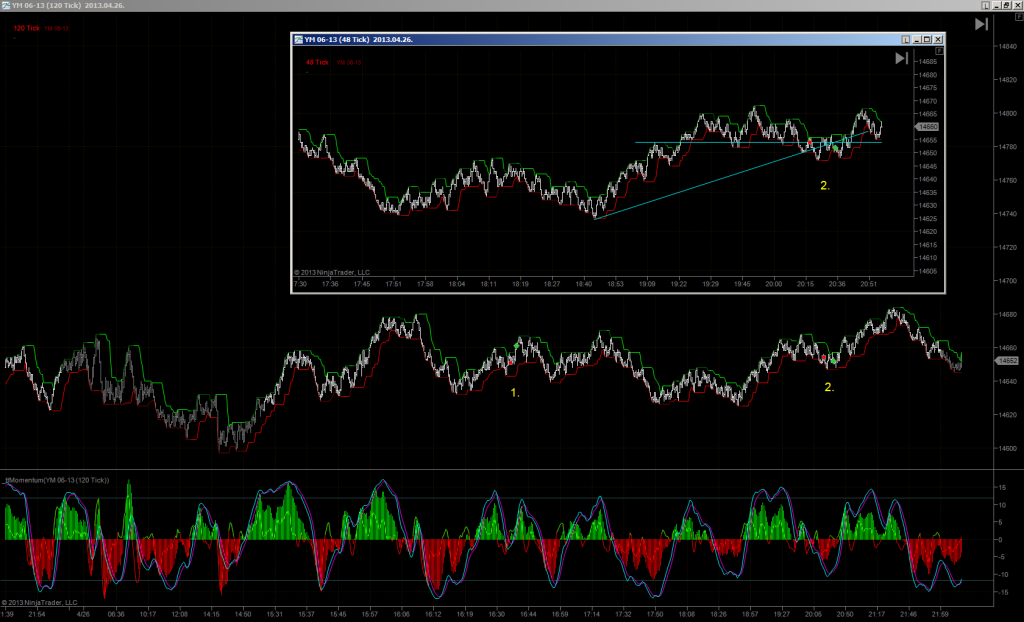Close the 48 Tick chart window
The width and height of the screenshot is (1024, 622).
(x=937, y=39)
